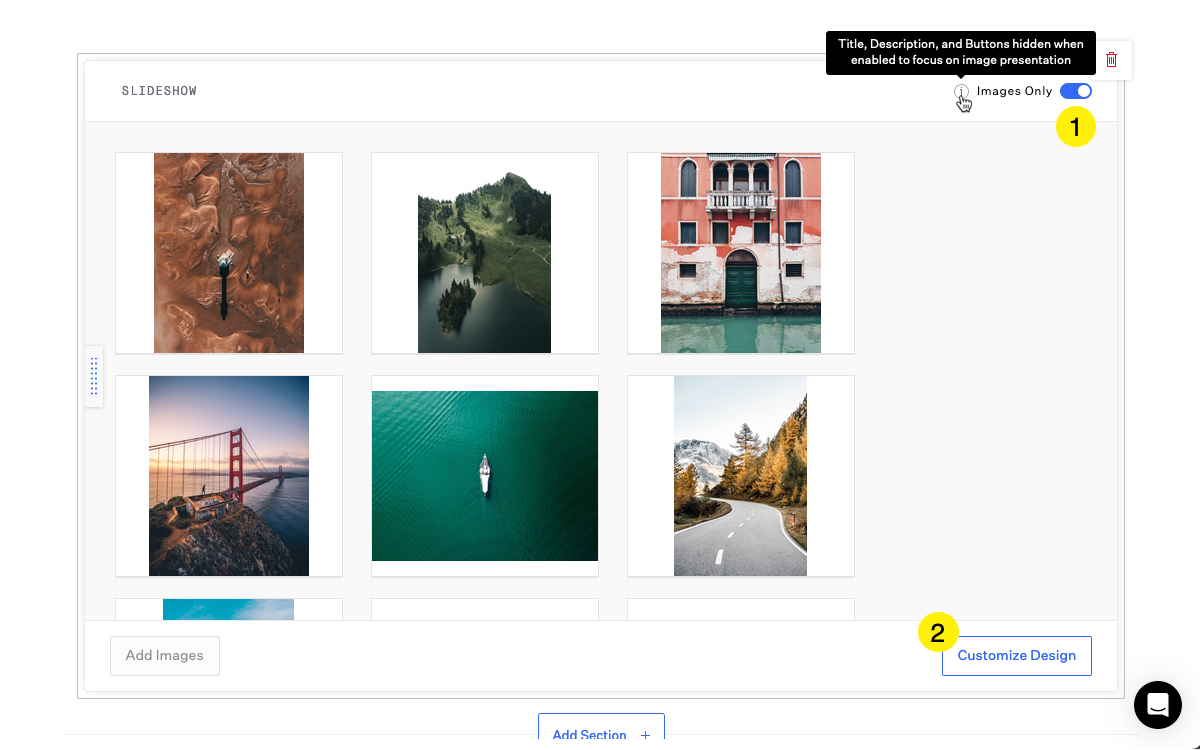Click the yellow number 2 marker

click(x=938, y=633)
